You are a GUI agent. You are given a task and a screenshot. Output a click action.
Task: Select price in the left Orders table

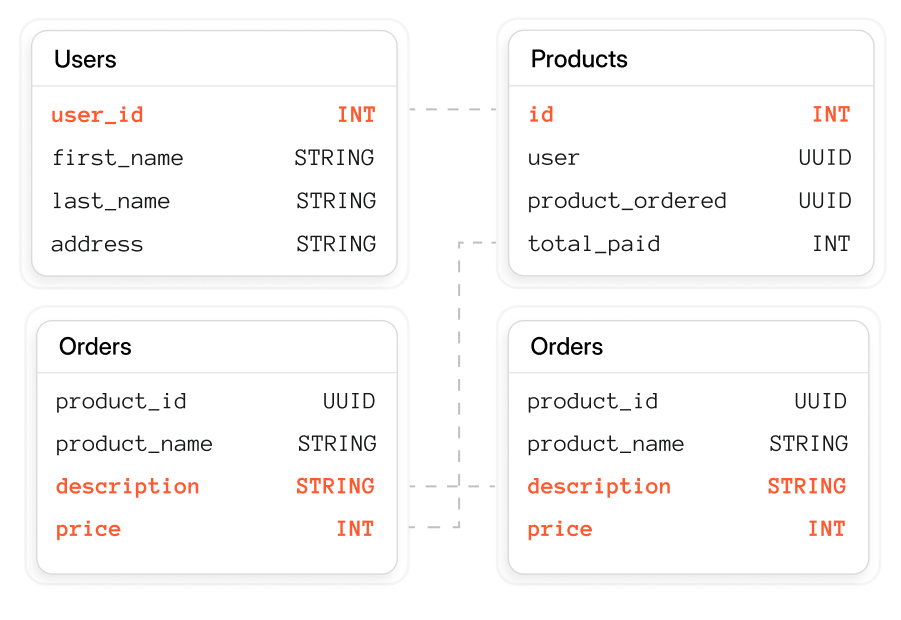88,529
